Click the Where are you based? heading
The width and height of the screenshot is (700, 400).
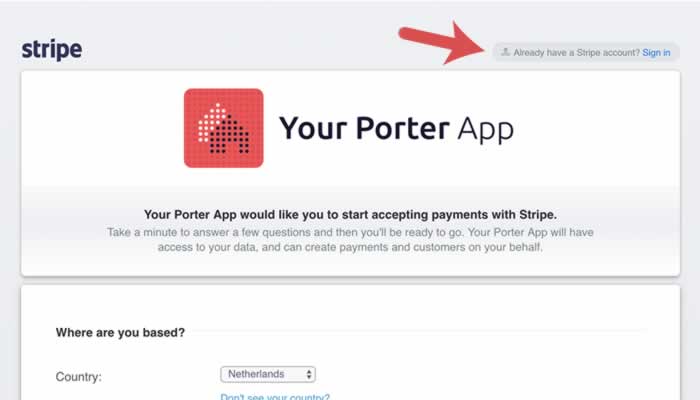pos(120,333)
